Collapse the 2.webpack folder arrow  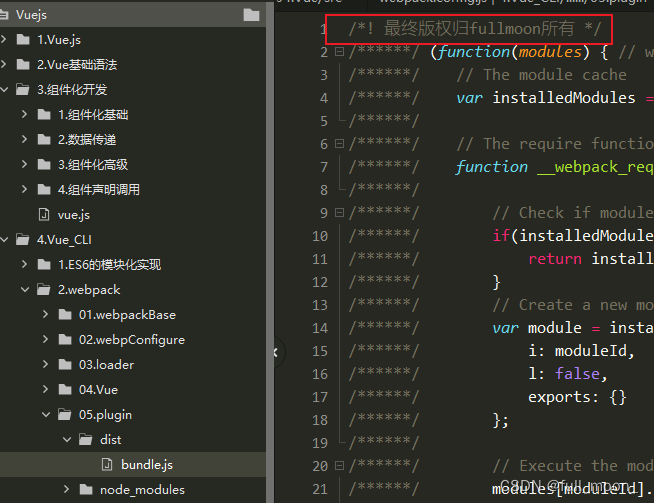(25, 289)
